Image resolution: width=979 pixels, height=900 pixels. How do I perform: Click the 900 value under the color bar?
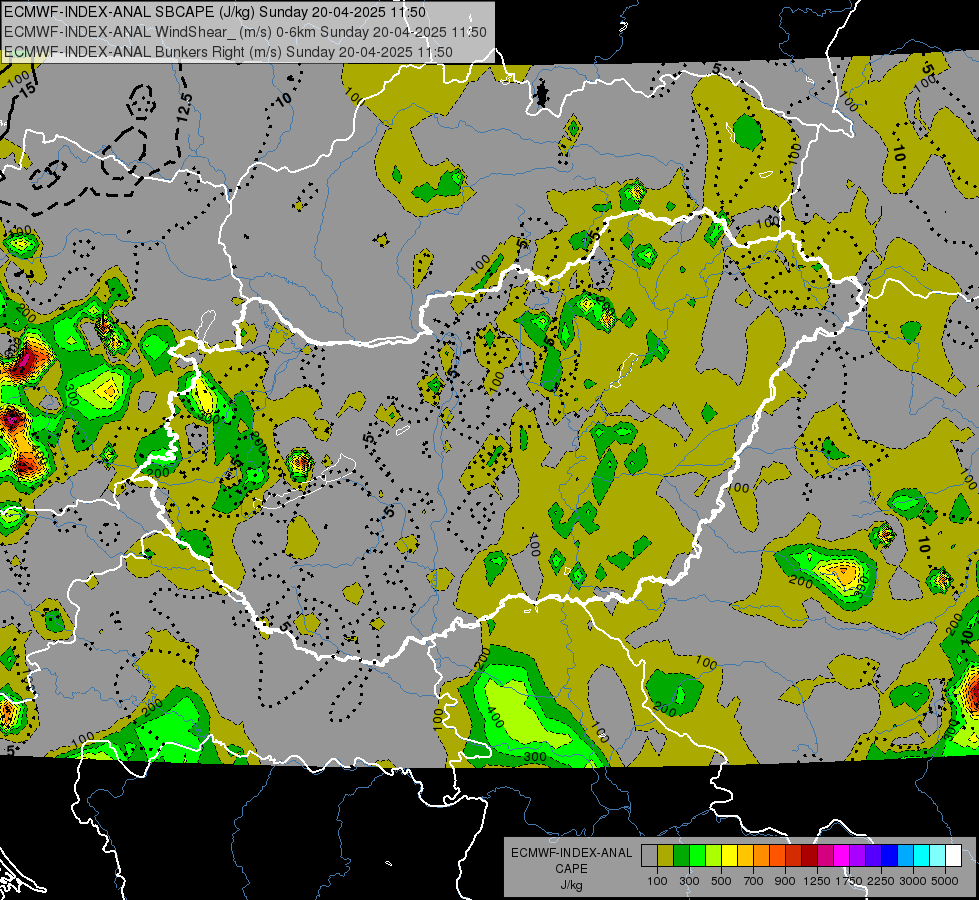pyautogui.click(x=785, y=881)
